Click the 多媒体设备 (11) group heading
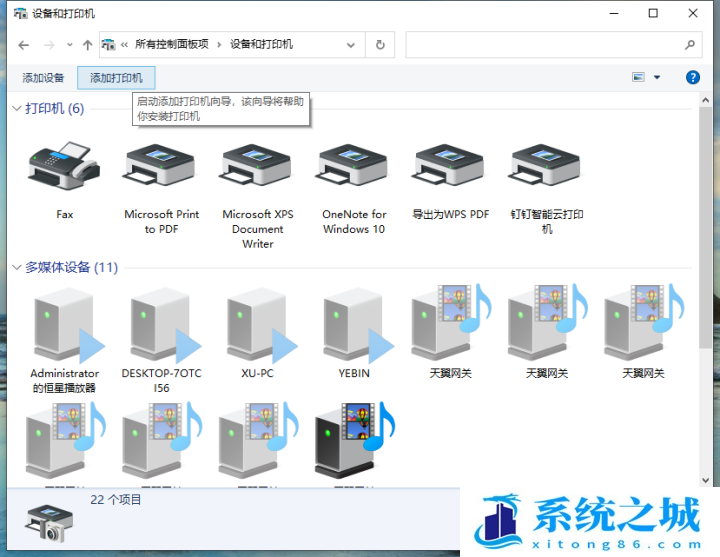 [72, 267]
